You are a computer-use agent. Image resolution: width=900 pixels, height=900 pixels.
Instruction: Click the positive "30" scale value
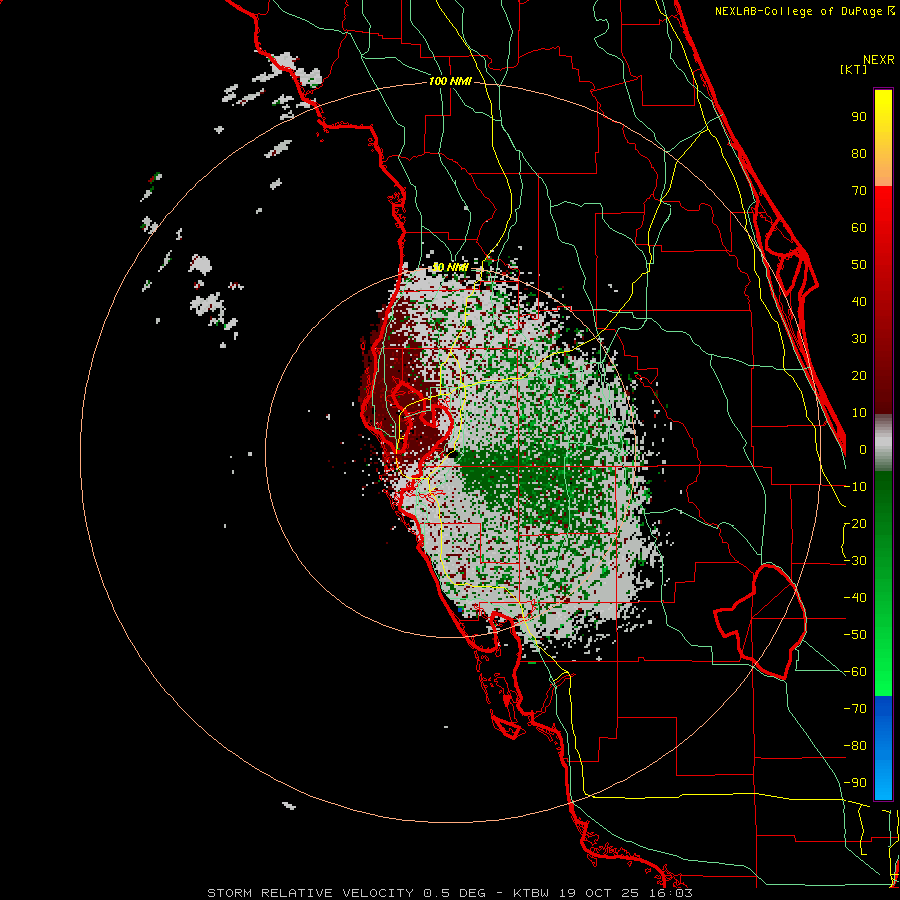pyautogui.click(x=859, y=339)
